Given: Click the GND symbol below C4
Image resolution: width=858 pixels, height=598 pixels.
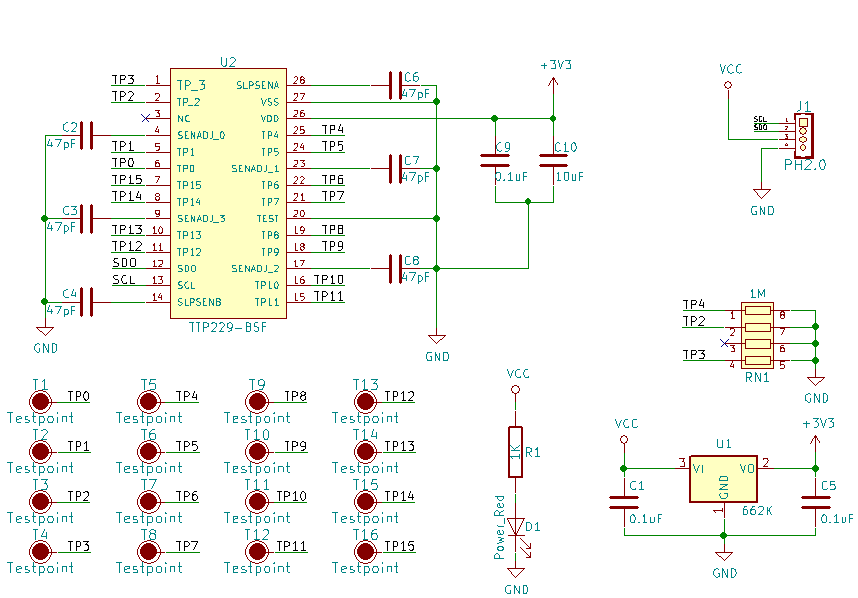Looking at the screenshot, I should click(x=45, y=331).
